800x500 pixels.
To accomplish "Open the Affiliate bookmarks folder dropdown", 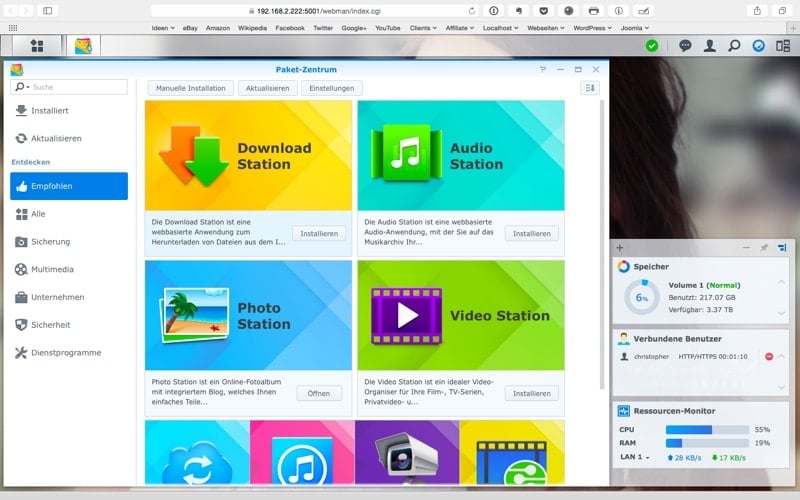I will click(x=460, y=28).
